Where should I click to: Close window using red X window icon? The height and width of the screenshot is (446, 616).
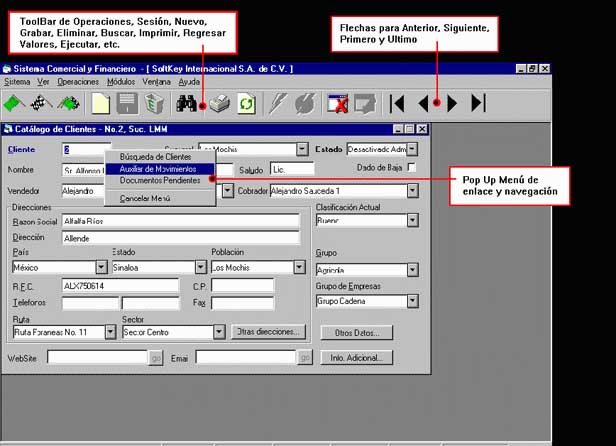pyautogui.click(x=338, y=104)
